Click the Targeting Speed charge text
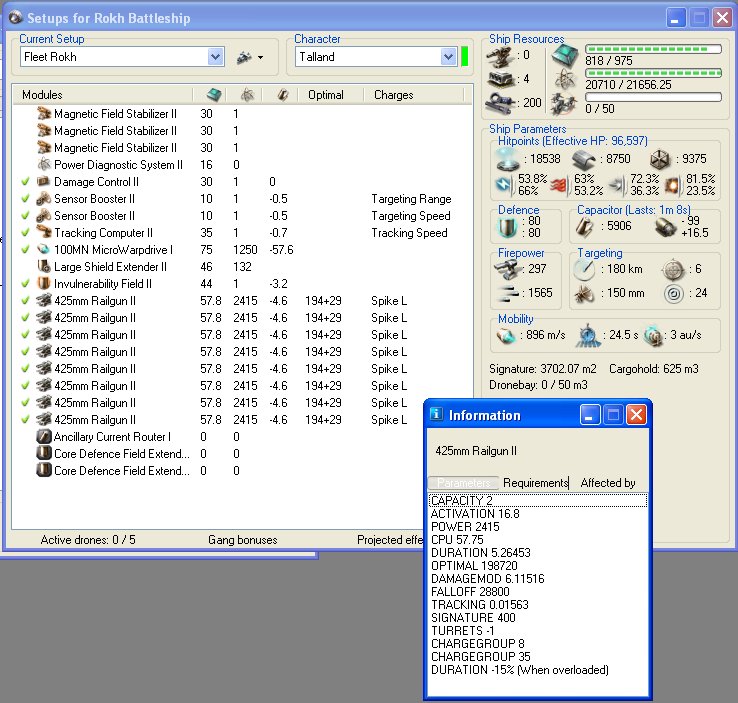The width and height of the screenshot is (738, 703). coord(410,216)
